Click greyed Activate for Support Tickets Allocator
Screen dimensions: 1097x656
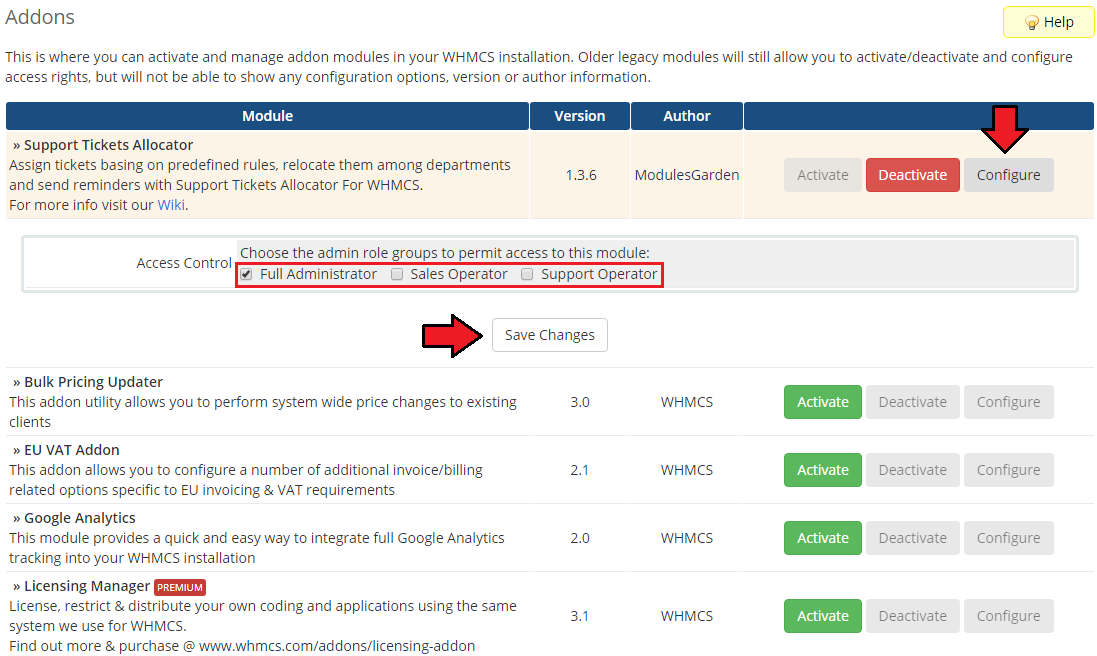pos(823,175)
